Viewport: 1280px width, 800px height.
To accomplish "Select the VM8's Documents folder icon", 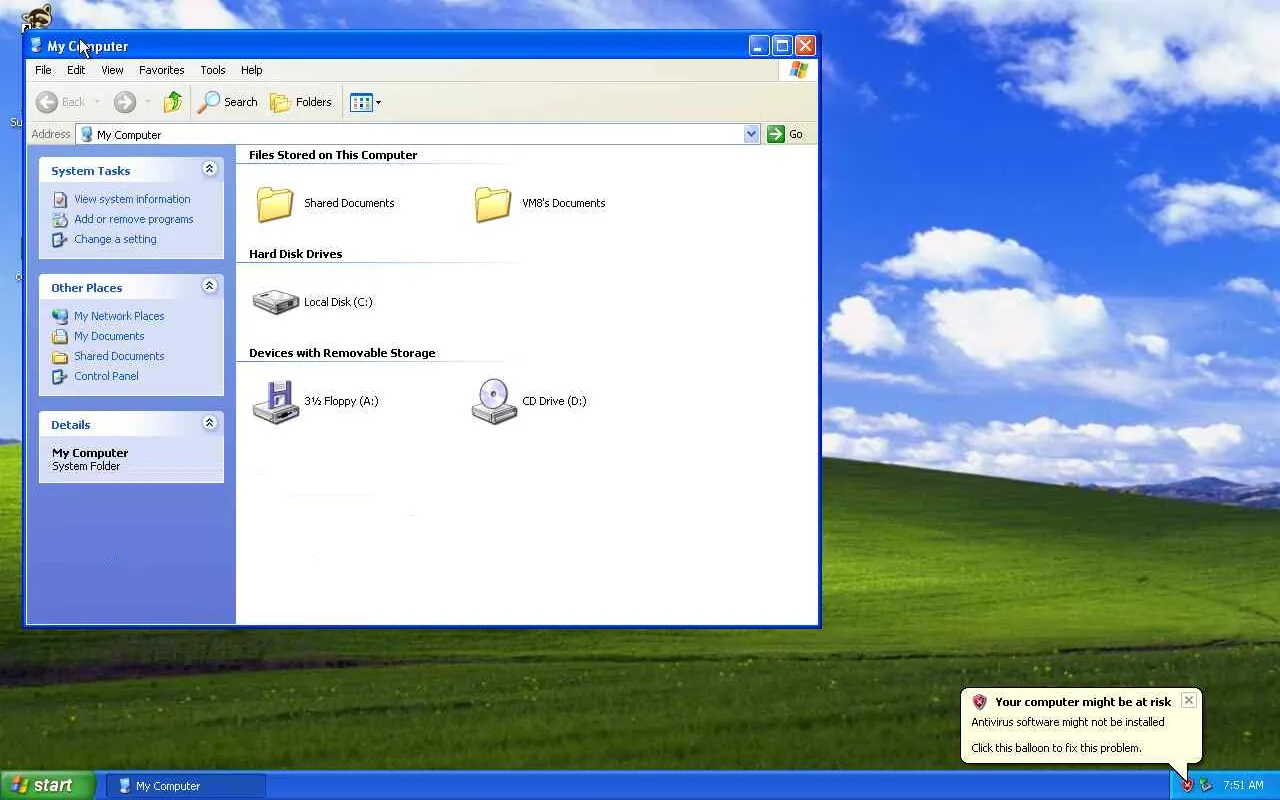I will (x=493, y=203).
